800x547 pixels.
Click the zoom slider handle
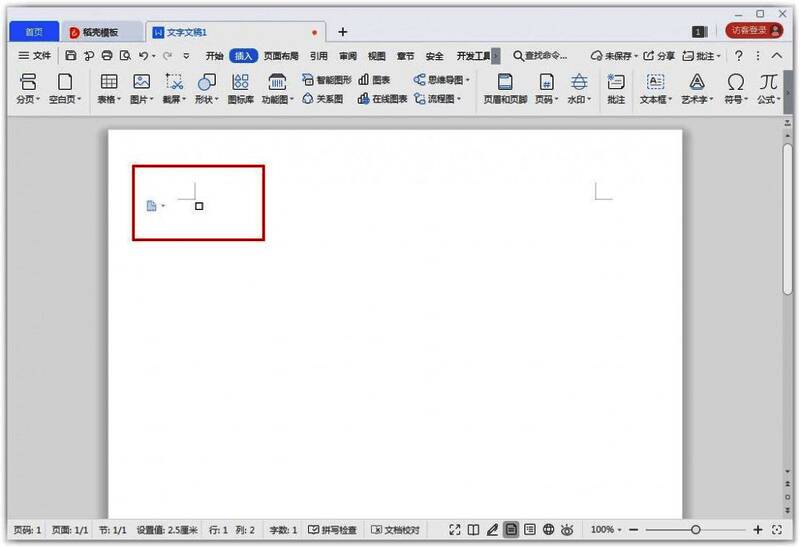click(x=696, y=529)
